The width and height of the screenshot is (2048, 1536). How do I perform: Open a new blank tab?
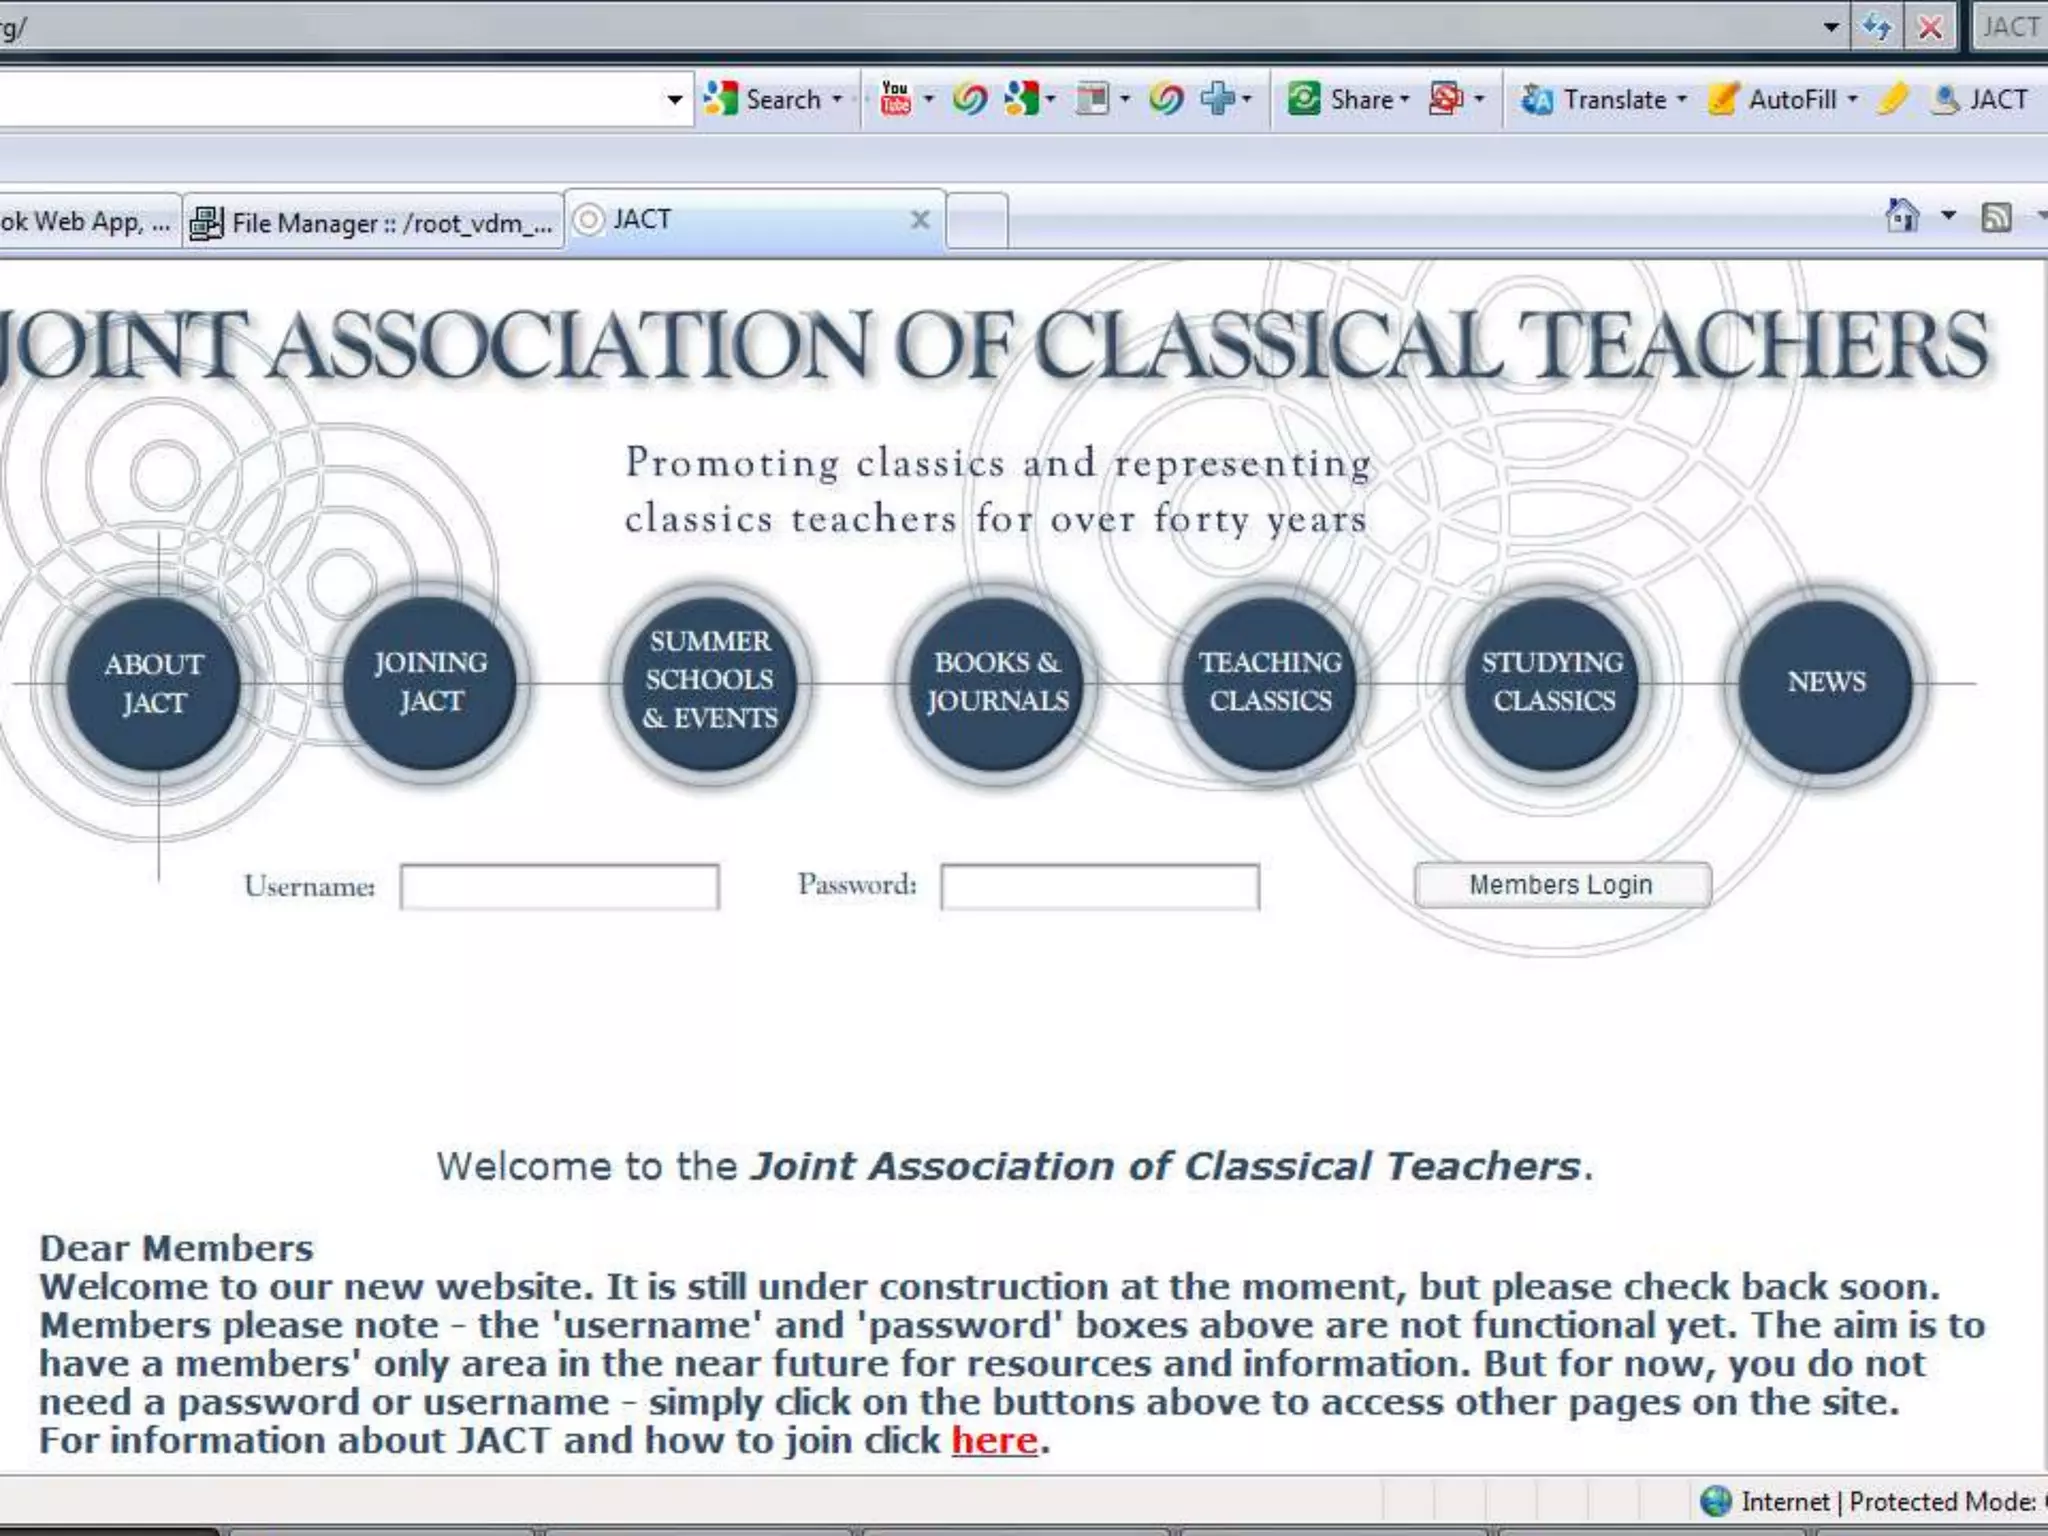point(976,221)
